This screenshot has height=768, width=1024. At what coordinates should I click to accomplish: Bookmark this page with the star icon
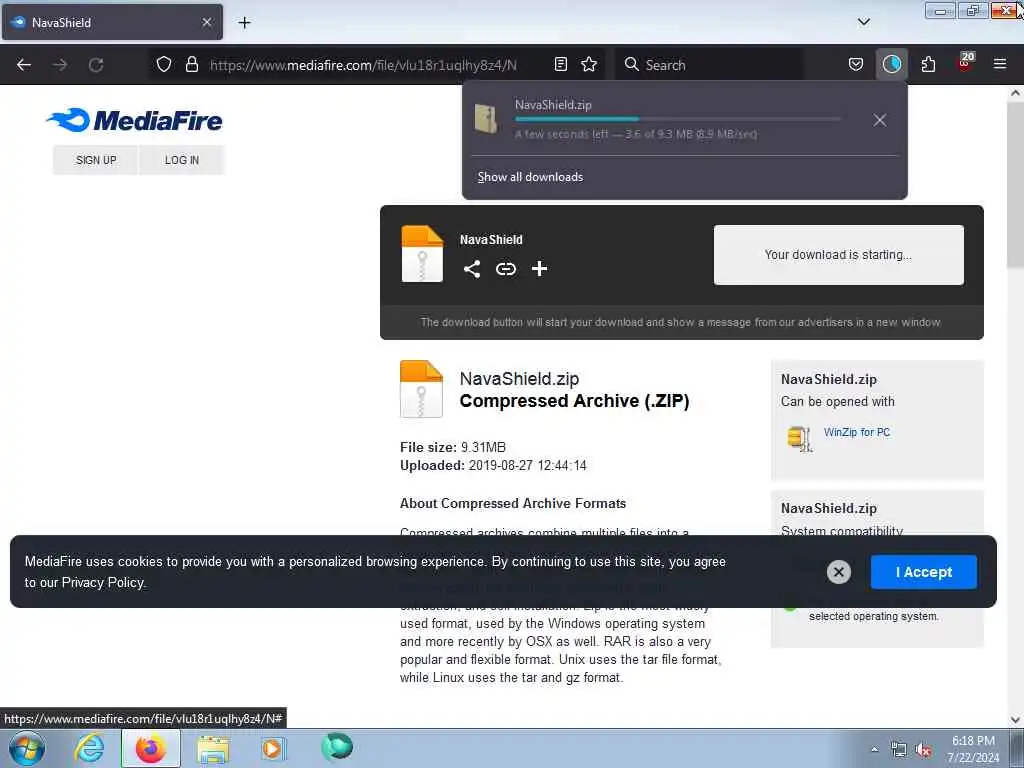(x=589, y=64)
